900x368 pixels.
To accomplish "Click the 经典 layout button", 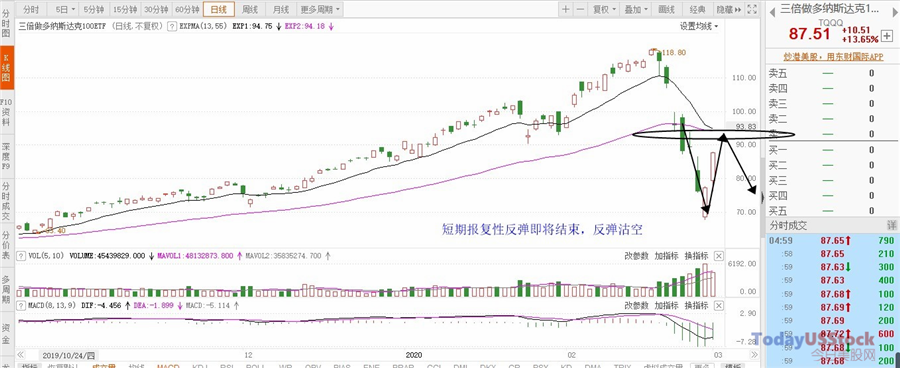I will pyautogui.click(x=696, y=9).
